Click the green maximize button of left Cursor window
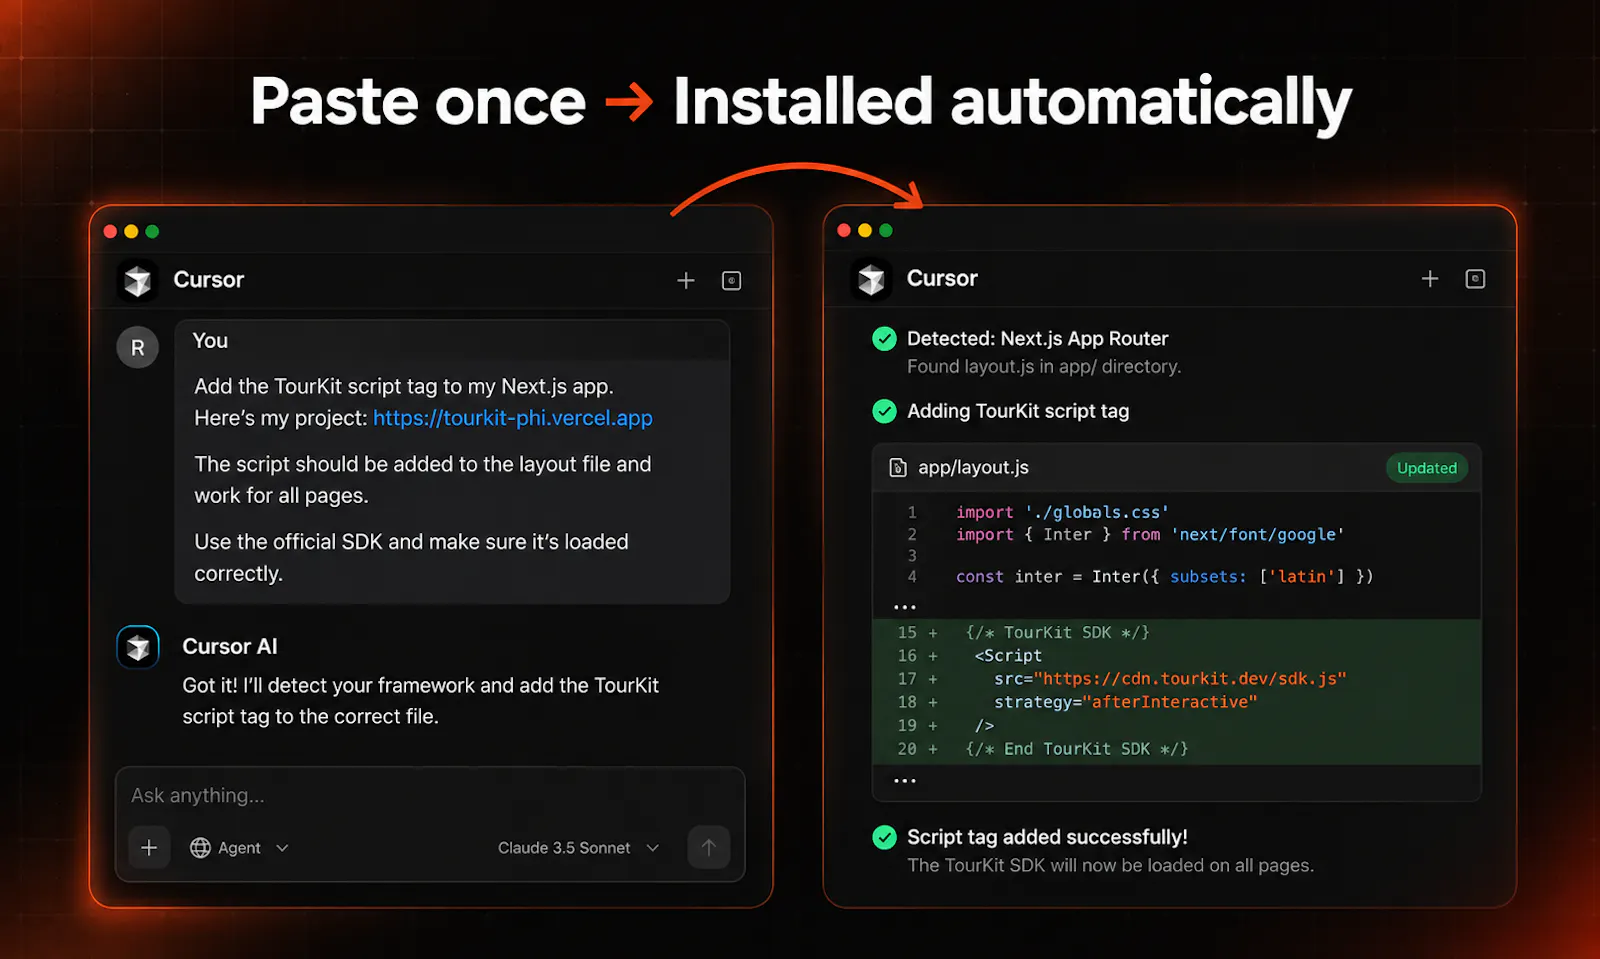 (152, 232)
